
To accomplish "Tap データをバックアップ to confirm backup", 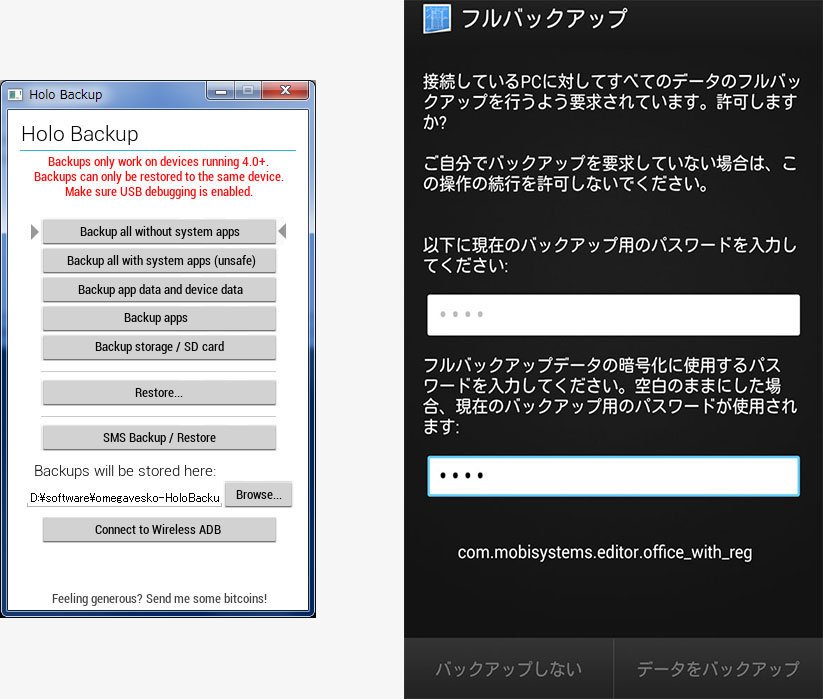I will (718, 669).
